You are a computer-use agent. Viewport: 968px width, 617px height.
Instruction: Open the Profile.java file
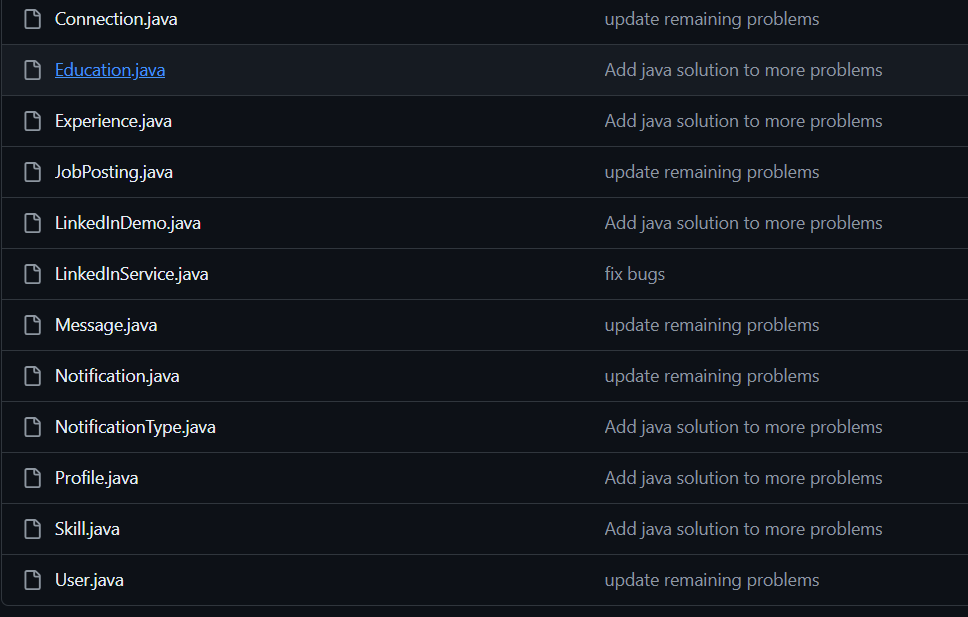pyautogui.click(x=96, y=478)
